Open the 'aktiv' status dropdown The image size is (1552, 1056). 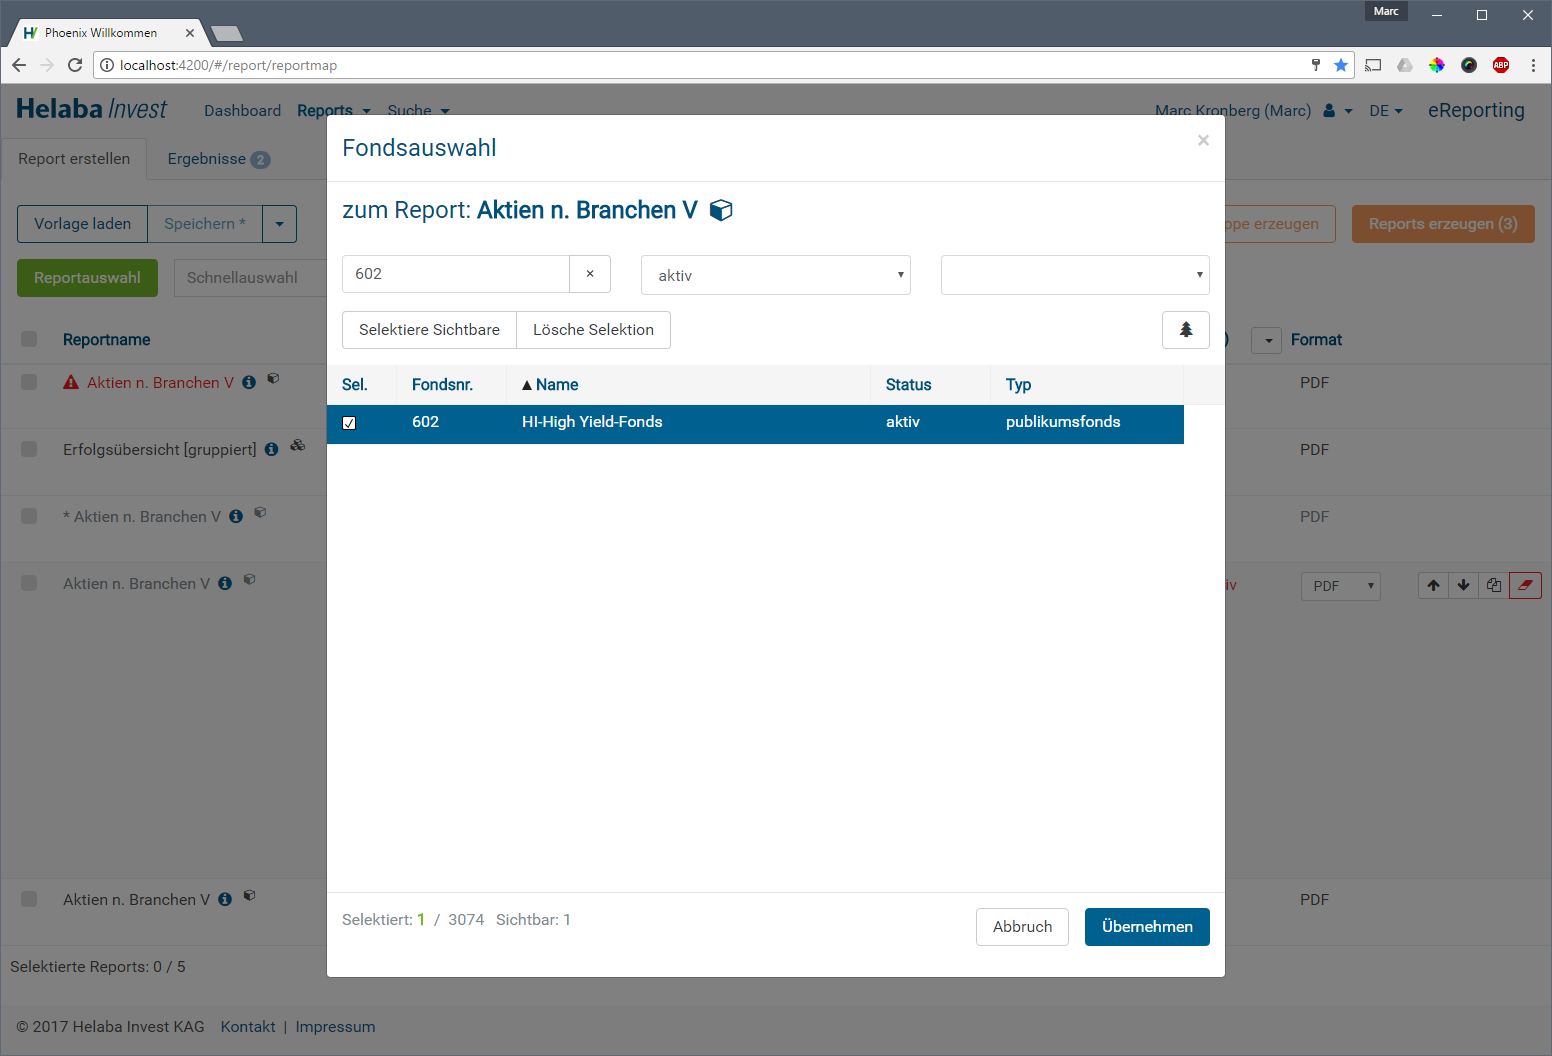(x=775, y=275)
